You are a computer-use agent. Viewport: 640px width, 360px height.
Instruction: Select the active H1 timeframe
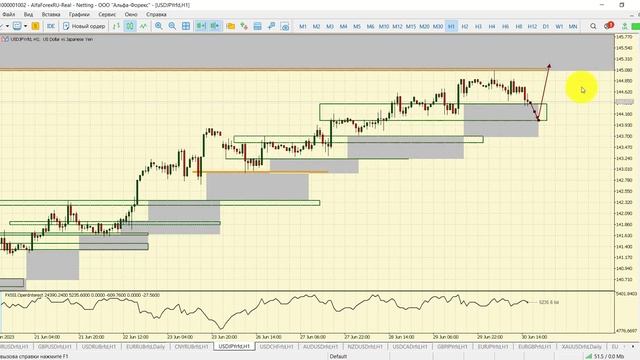tap(451, 26)
